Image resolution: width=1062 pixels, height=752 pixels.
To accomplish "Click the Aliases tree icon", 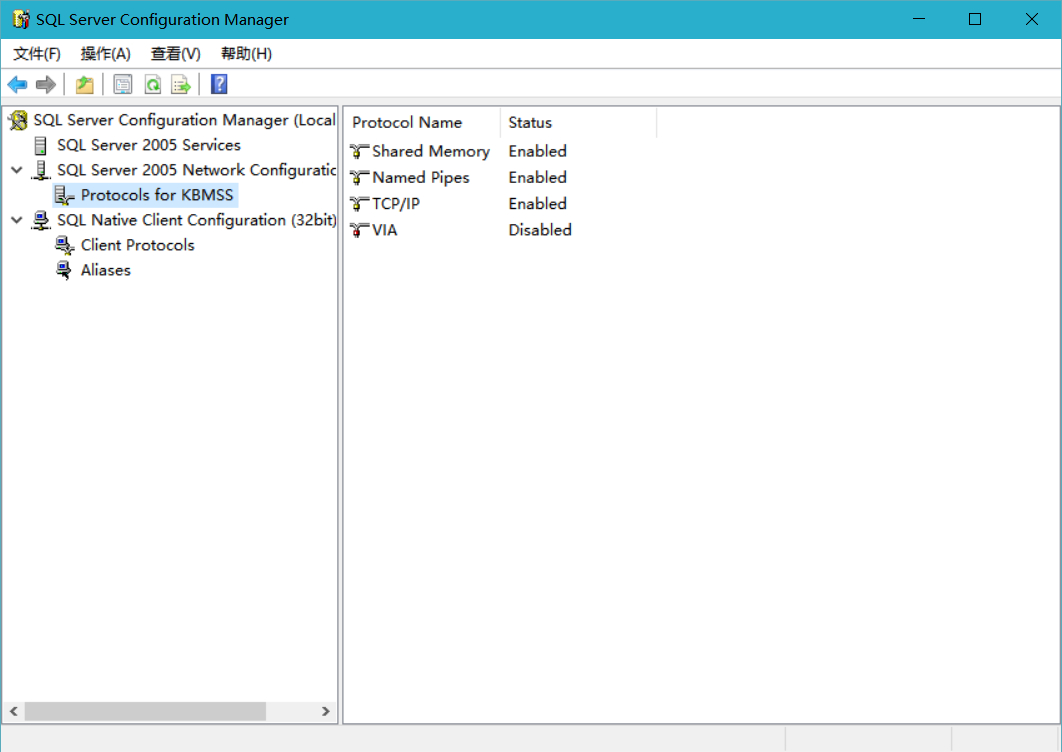I will tap(64, 270).
